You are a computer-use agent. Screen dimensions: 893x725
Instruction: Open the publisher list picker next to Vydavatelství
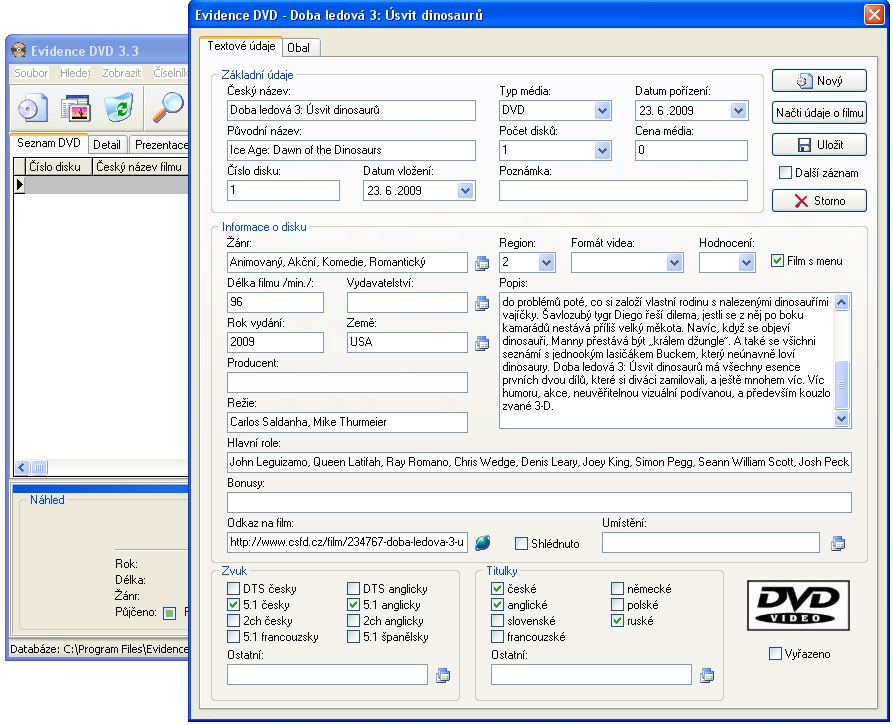[x=482, y=303]
